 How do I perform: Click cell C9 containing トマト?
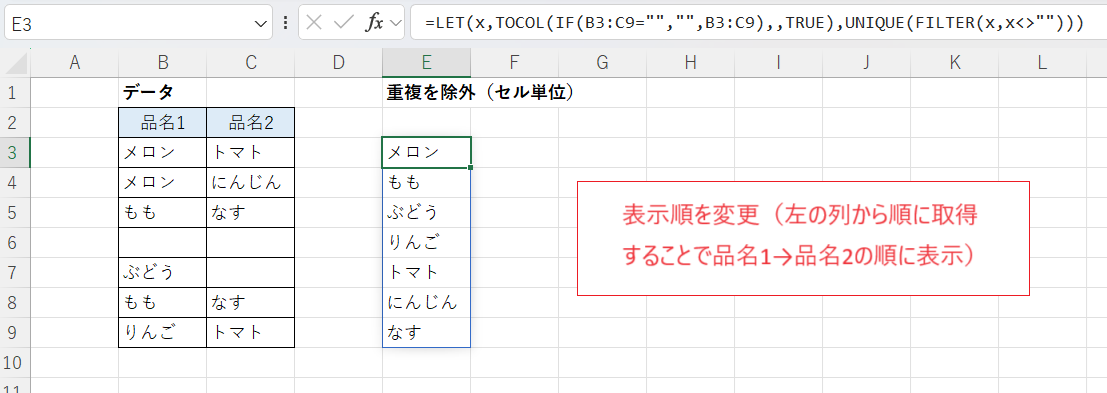tap(251, 332)
